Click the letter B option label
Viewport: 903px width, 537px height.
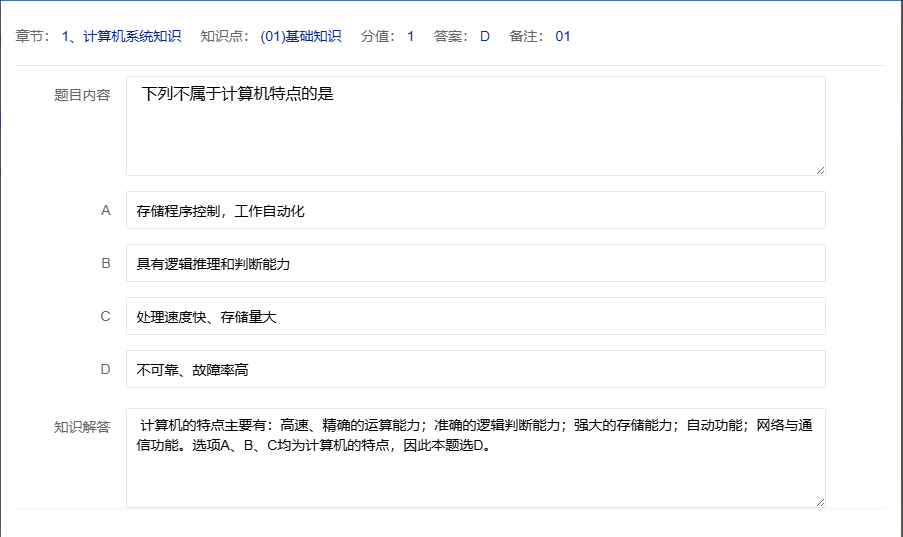105,264
